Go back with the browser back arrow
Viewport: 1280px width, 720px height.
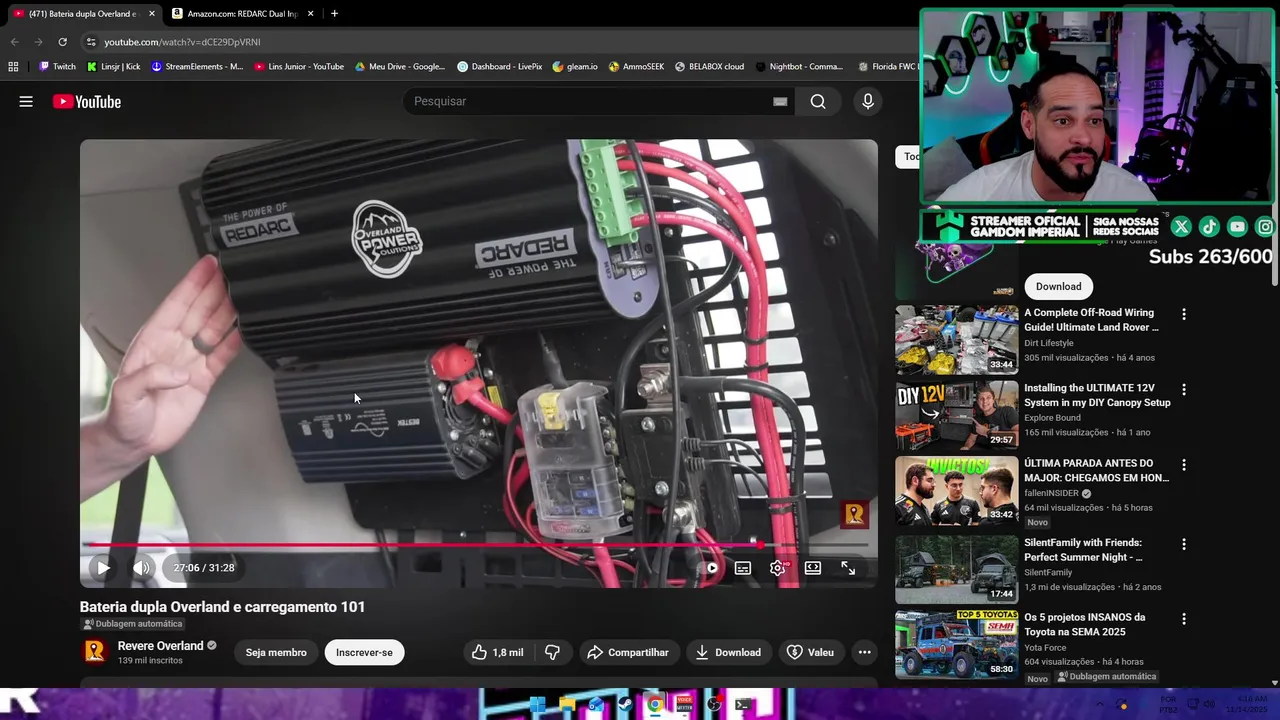tap(14, 42)
